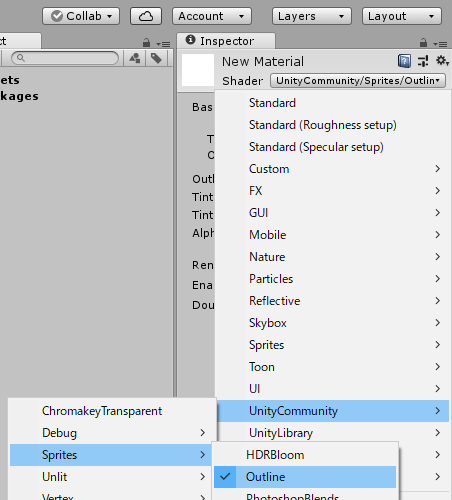
Task: Open the material settings gear icon
Action: coord(442,61)
